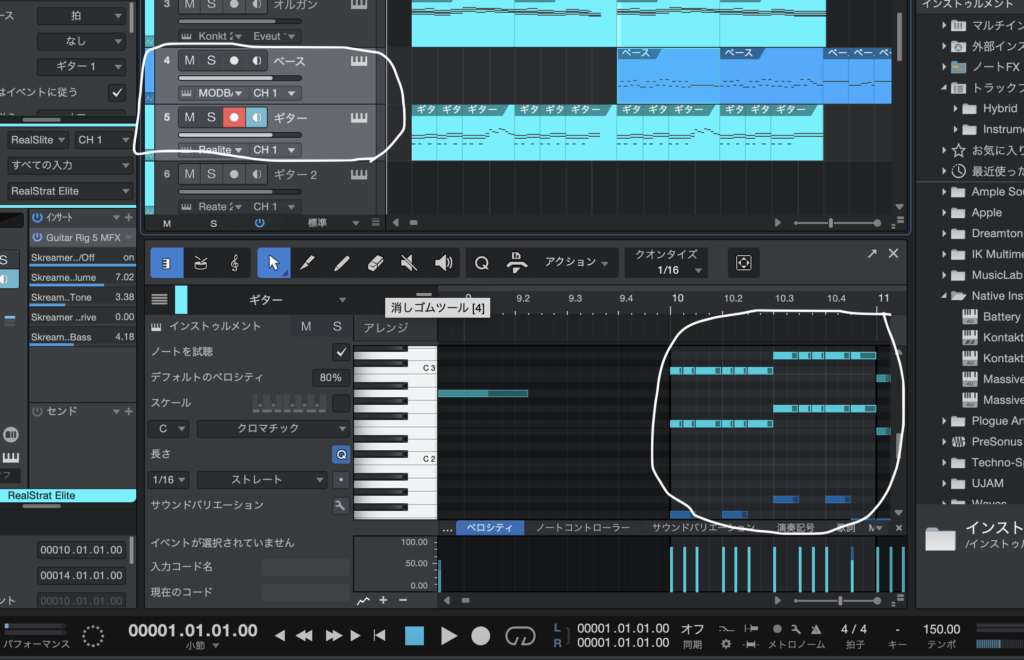Image resolution: width=1024 pixels, height=660 pixels.
Task: Toggle autoscroll icon in editor toolbar
Action: (743, 263)
